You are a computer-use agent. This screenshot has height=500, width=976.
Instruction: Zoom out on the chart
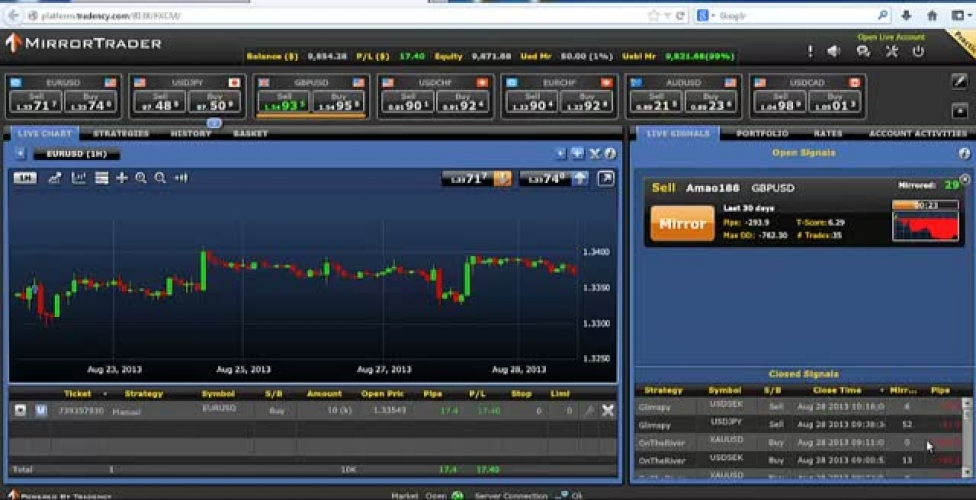click(160, 178)
